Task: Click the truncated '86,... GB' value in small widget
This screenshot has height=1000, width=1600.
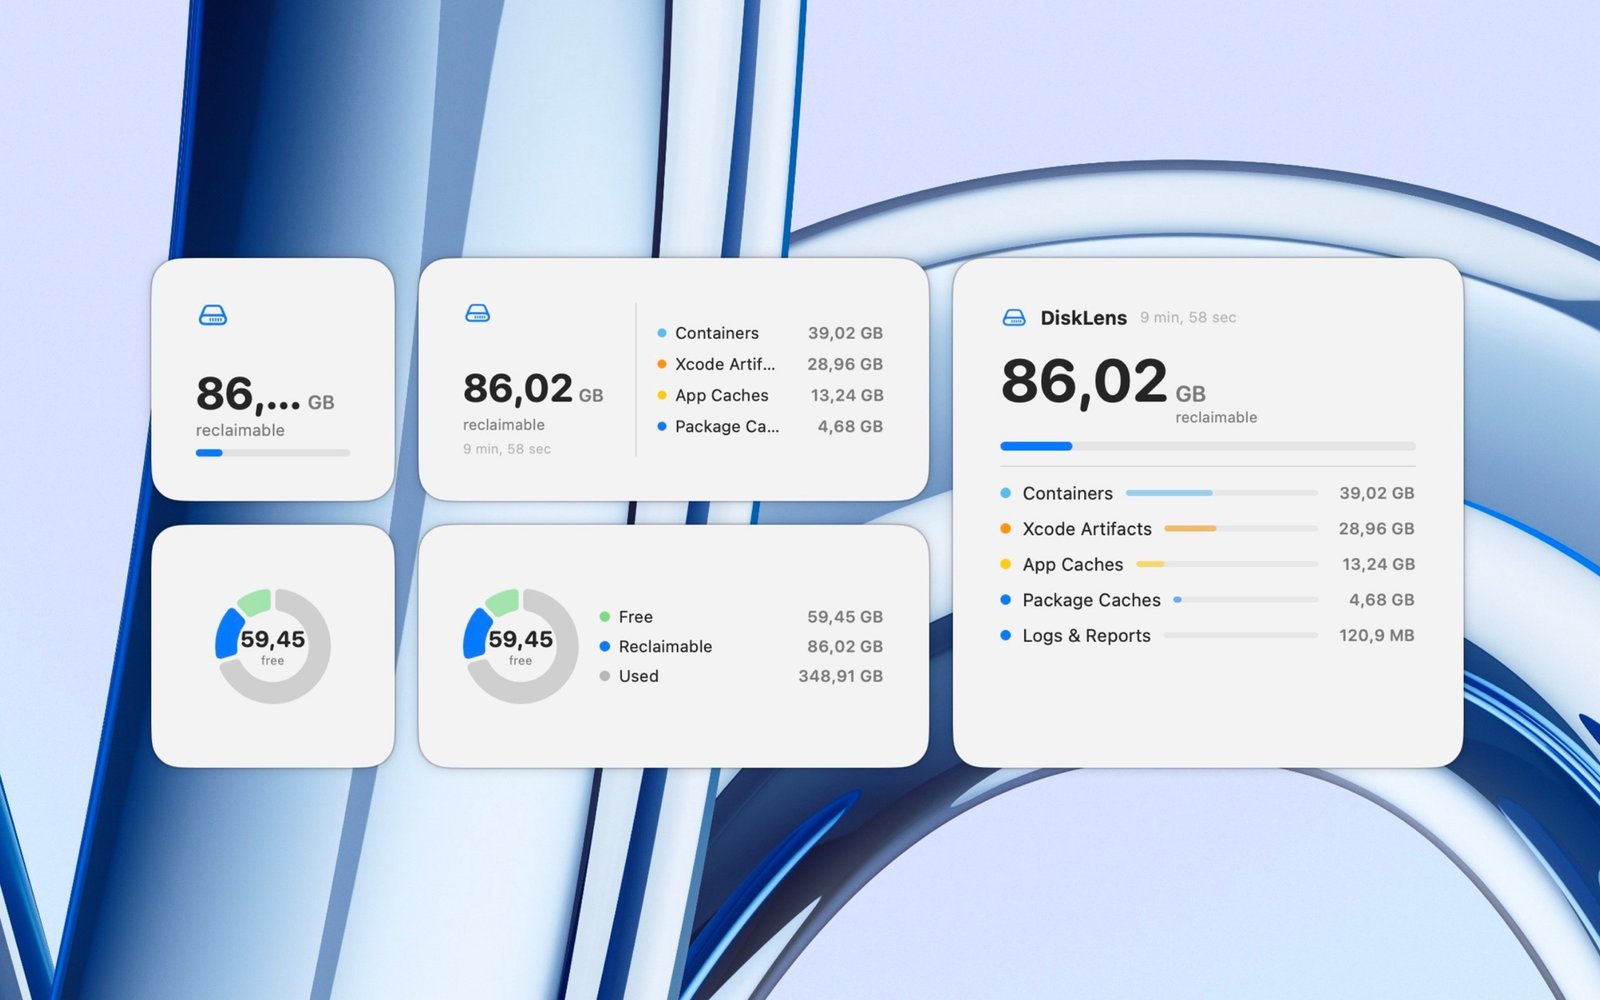Action: (x=265, y=395)
